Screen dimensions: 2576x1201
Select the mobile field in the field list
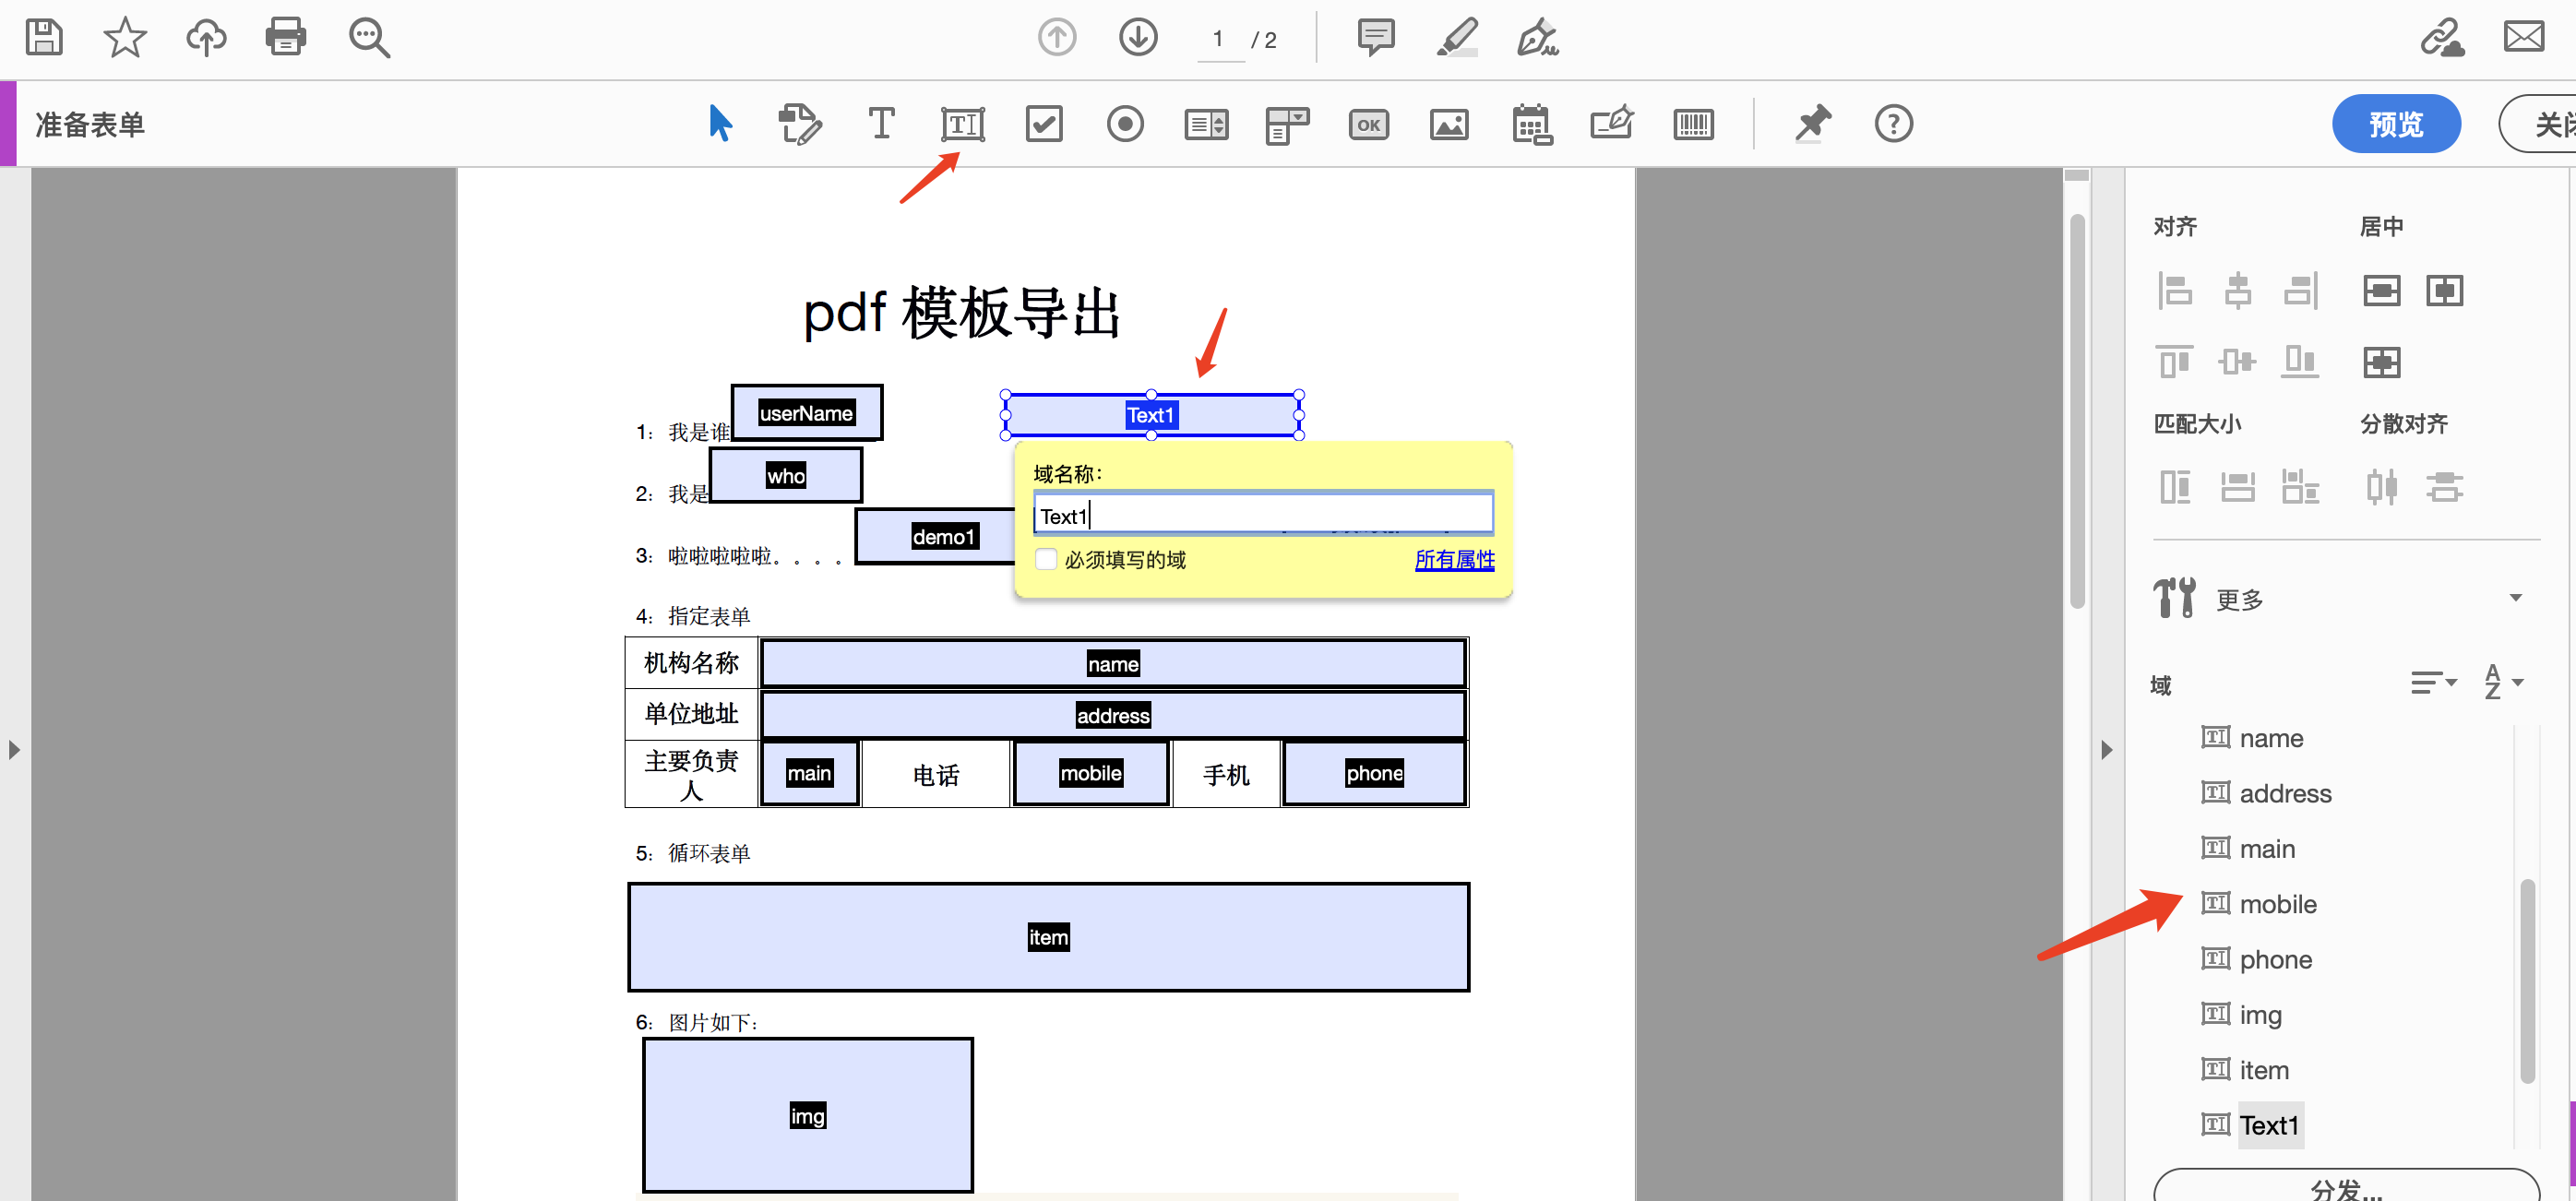click(x=2278, y=903)
